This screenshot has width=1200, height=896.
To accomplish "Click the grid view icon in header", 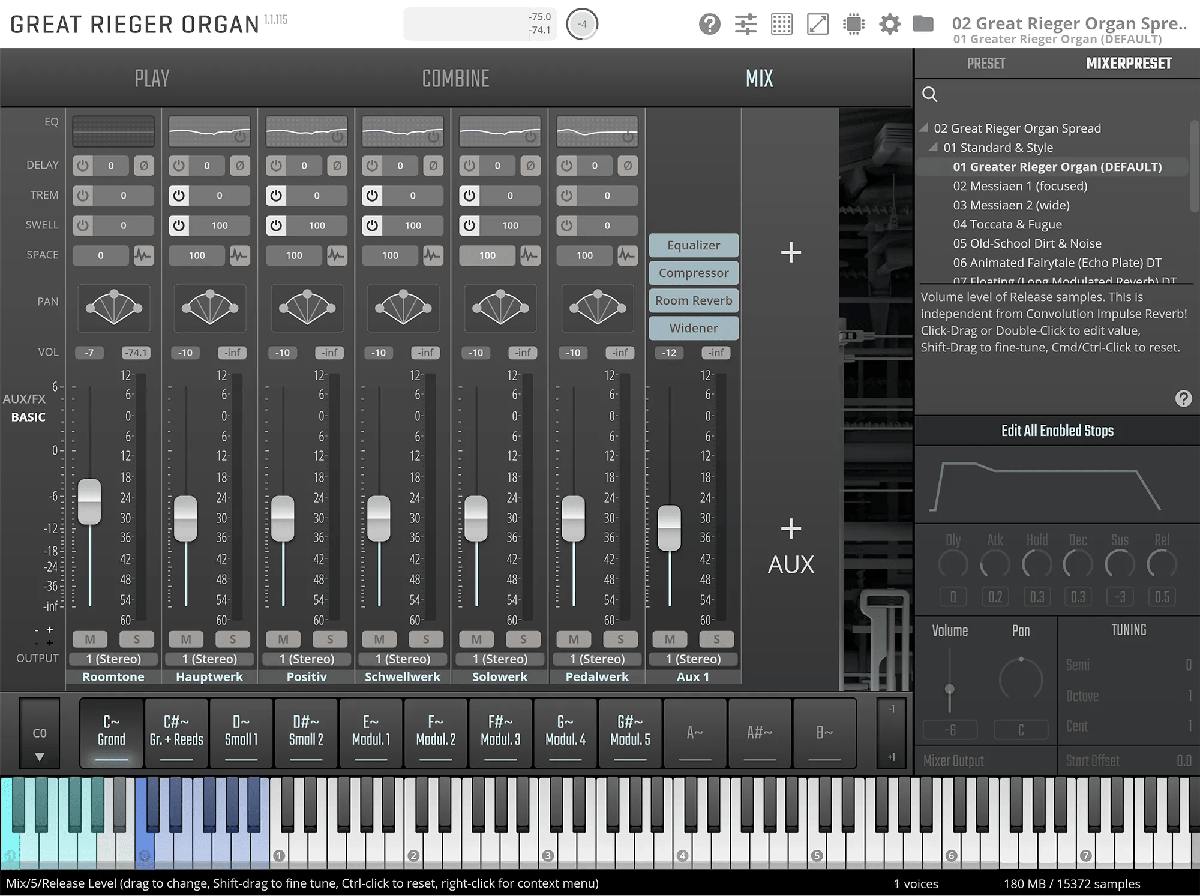I will coord(782,24).
